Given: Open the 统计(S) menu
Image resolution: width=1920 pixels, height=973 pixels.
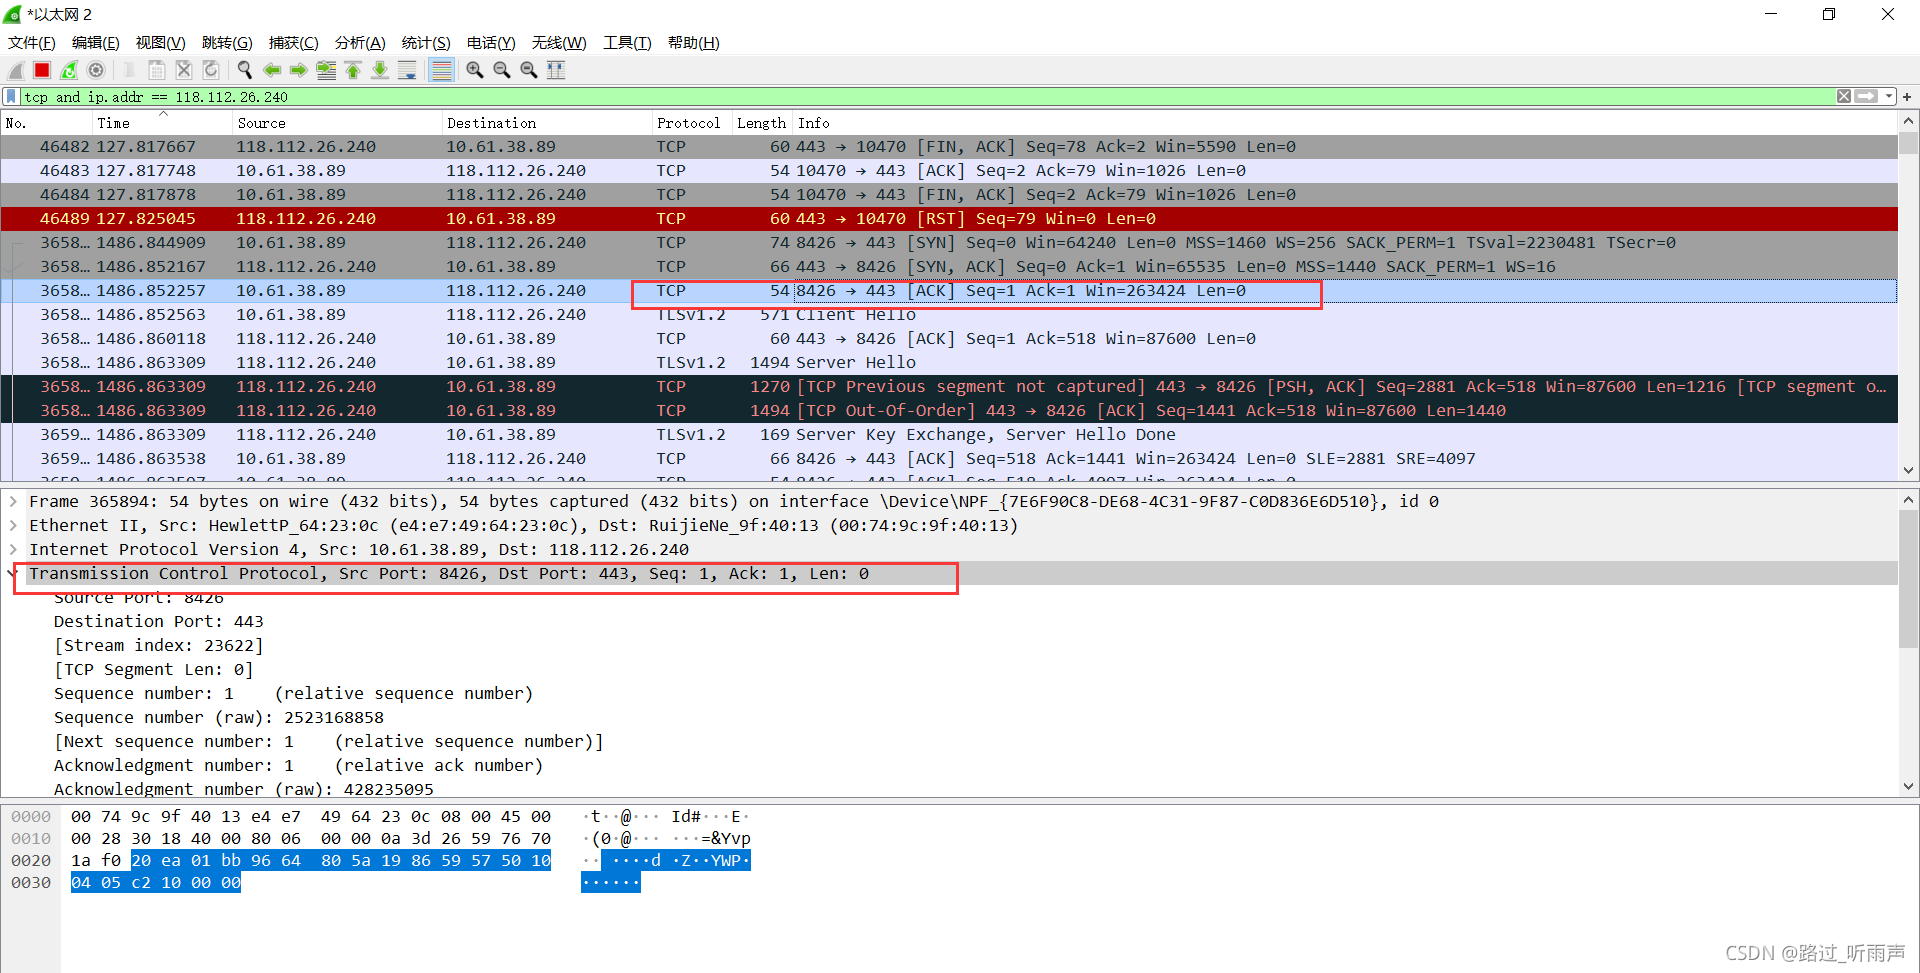Looking at the screenshot, I should [x=425, y=43].
